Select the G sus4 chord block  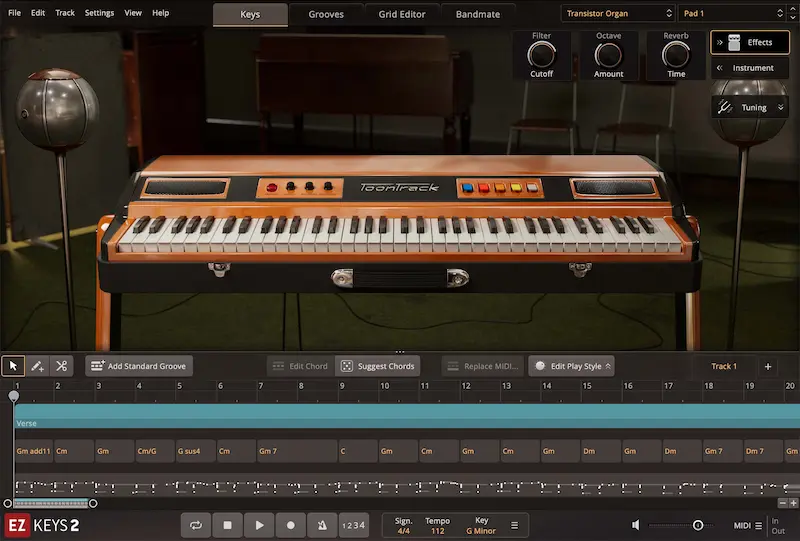click(195, 451)
